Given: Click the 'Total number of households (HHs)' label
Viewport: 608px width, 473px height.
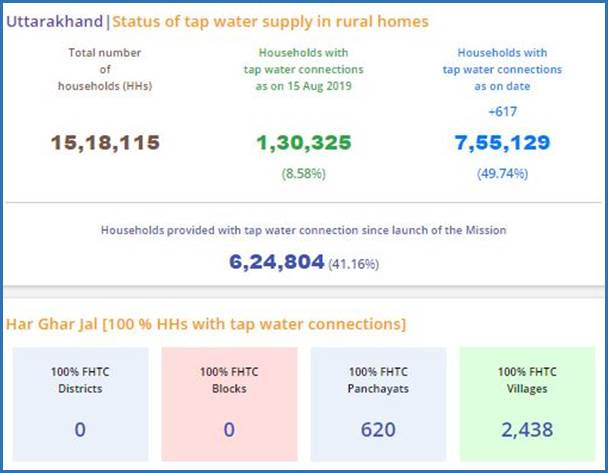Looking at the screenshot, I should coord(104,70).
